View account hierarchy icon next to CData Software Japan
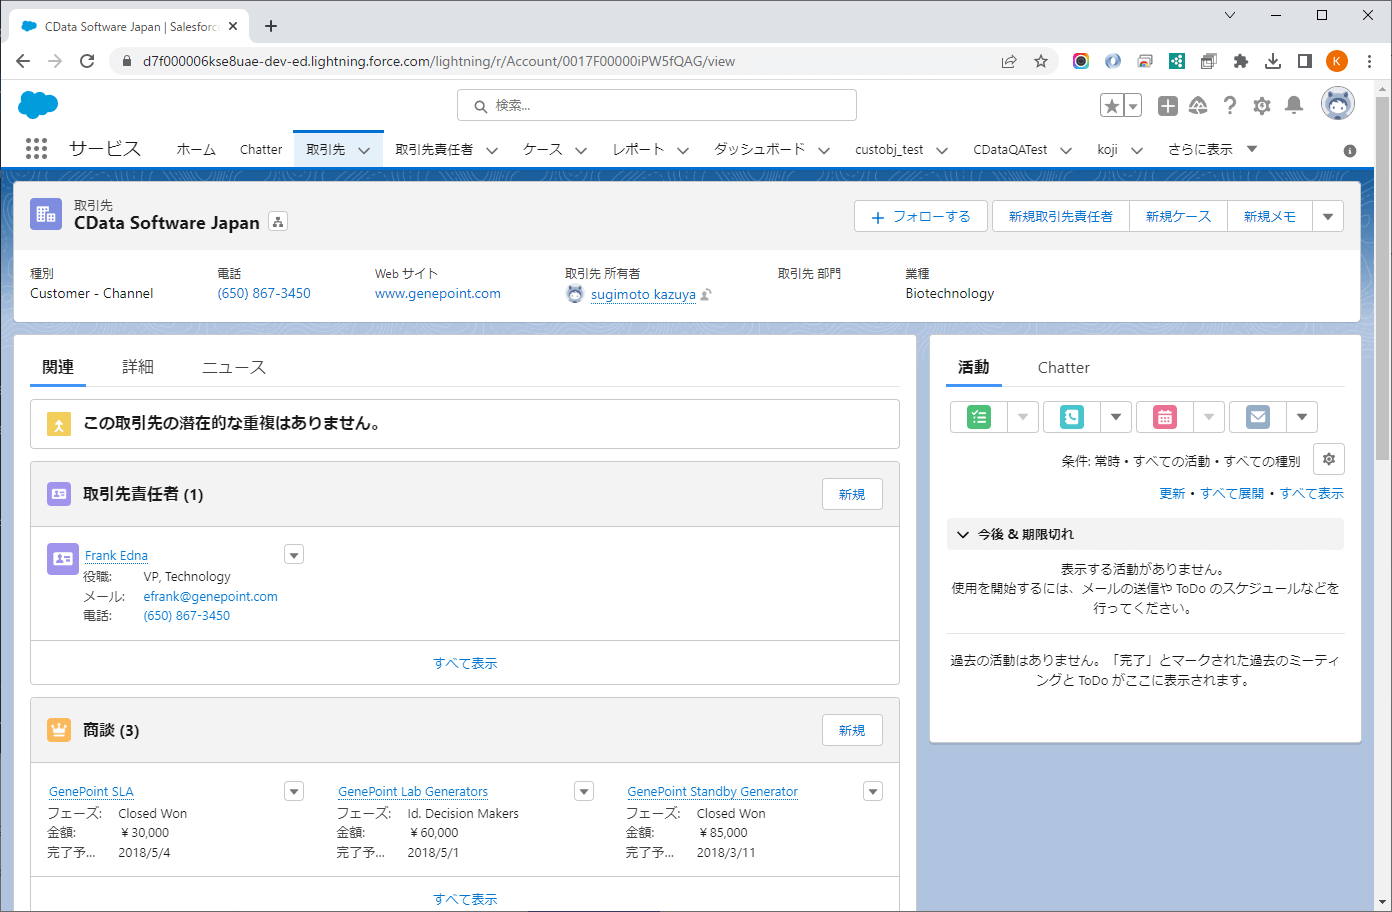The image size is (1392, 912). 278,222
